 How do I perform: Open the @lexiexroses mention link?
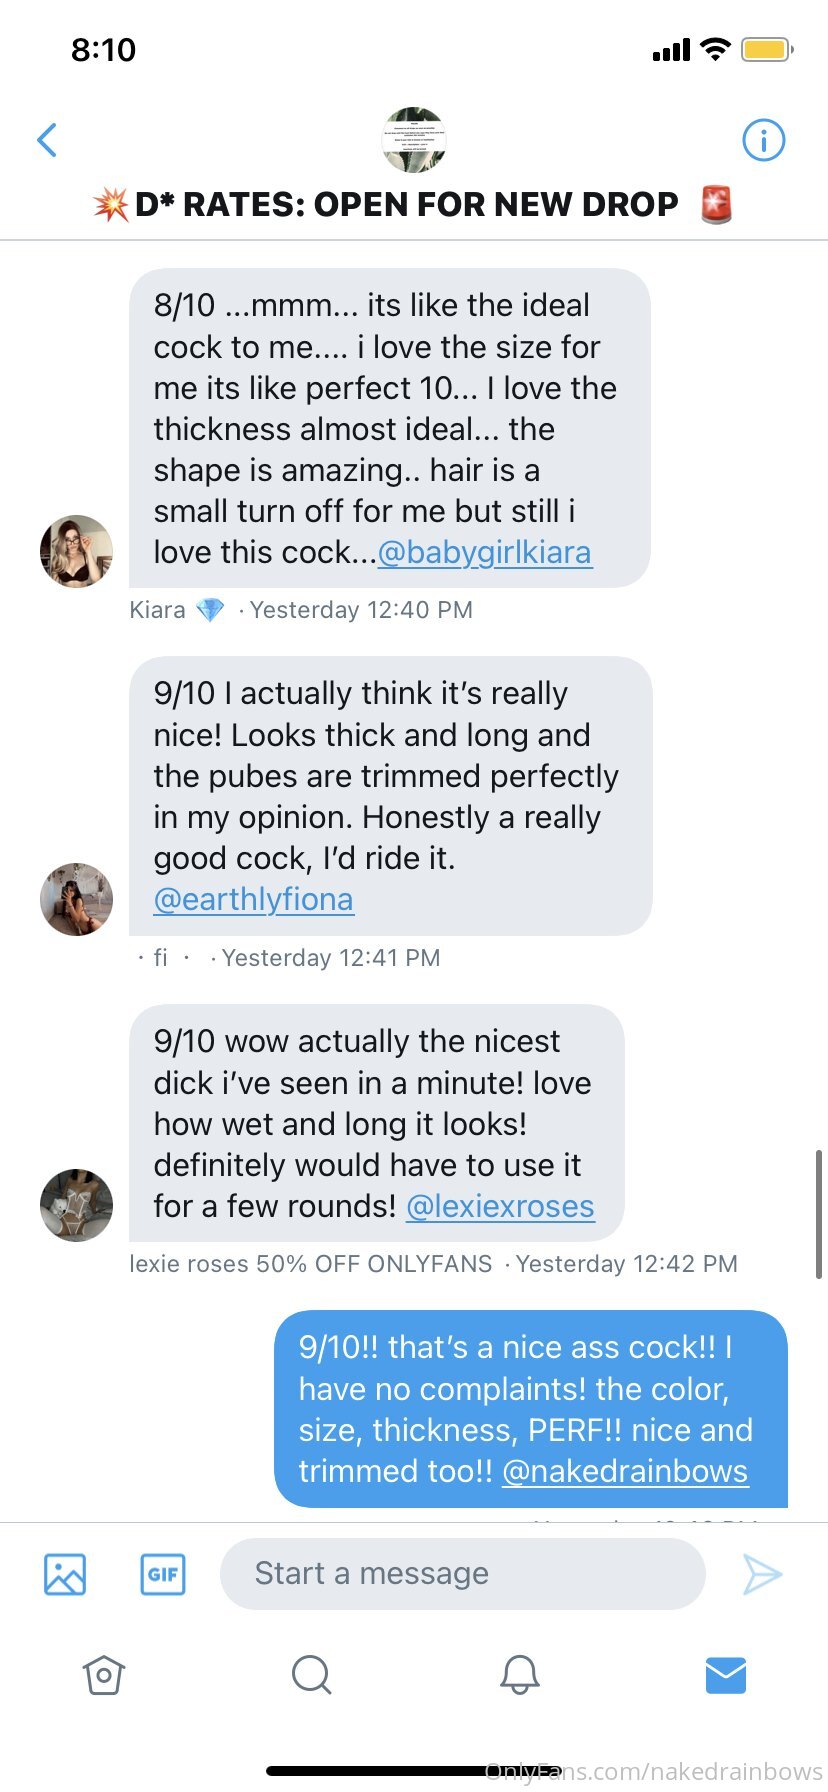[x=500, y=1207]
